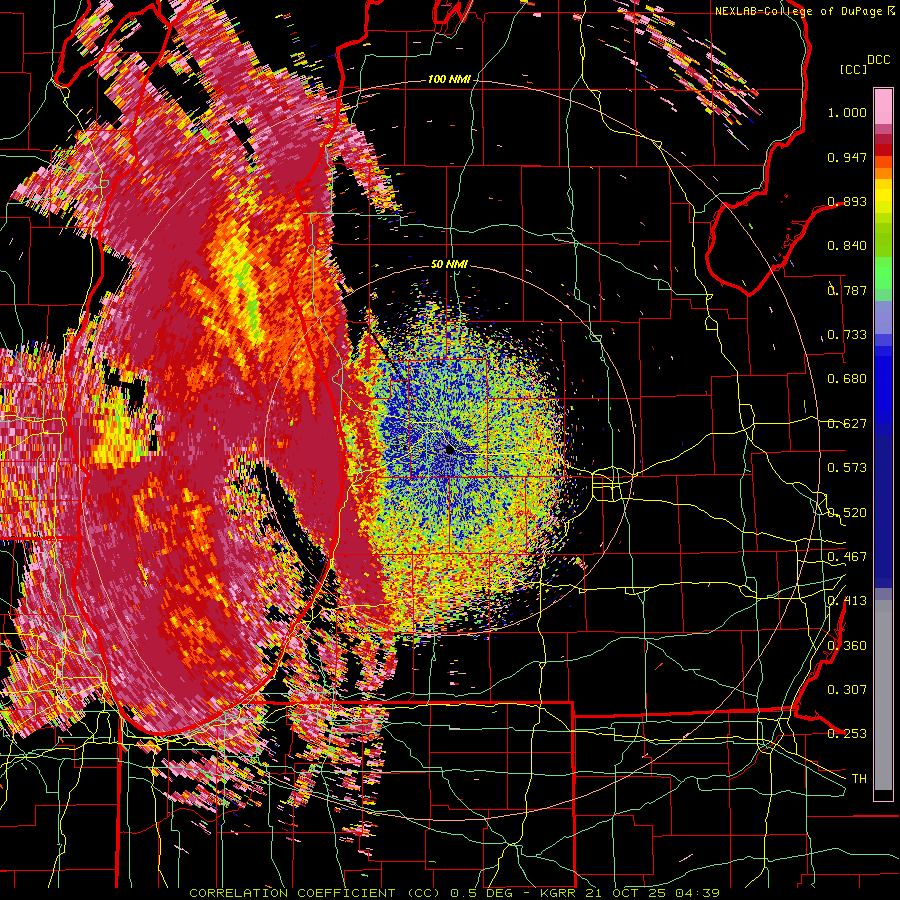
Task: Click the [CC] unit label above the scale
Action: point(854,69)
